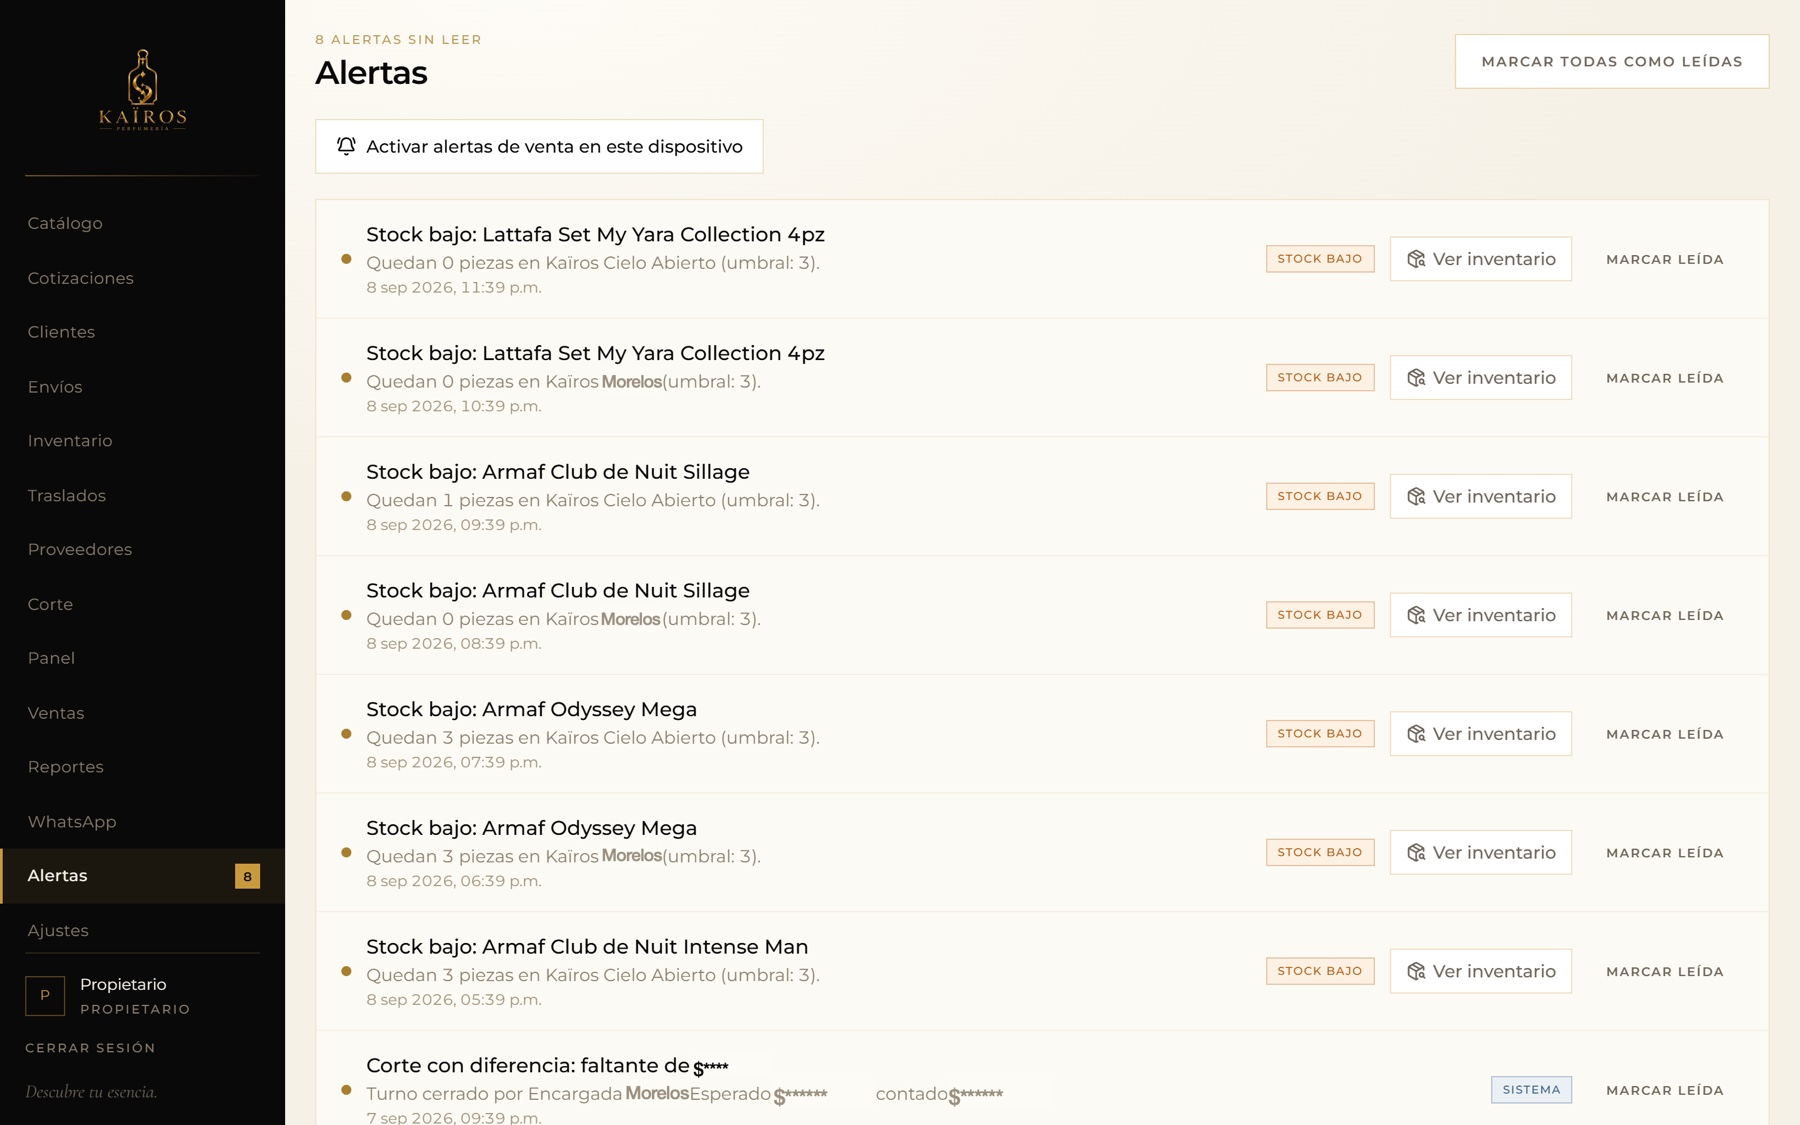Mark the 08:39 p.m. Sillage alert as read
This screenshot has width=1800, height=1125.
click(x=1665, y=615)
